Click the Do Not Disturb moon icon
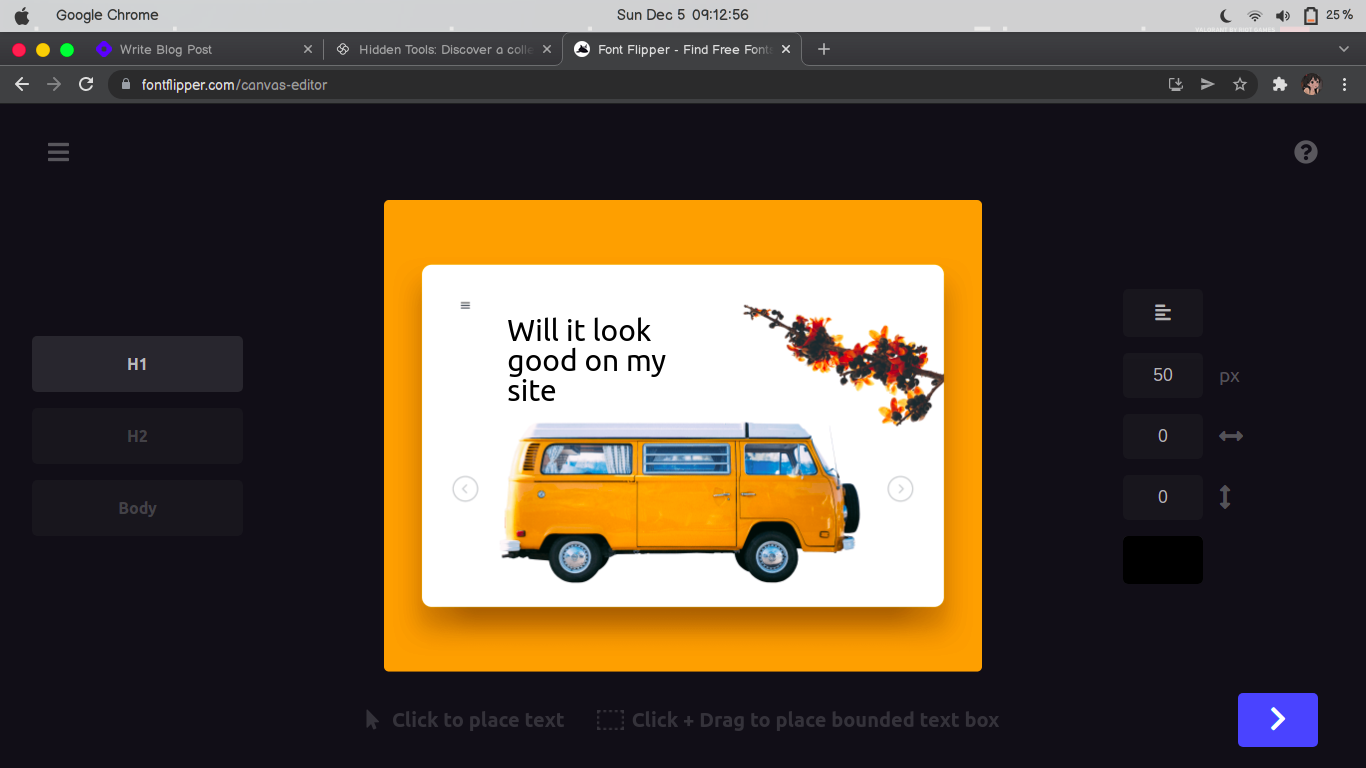Screen dimensions: 1366x768 (x=1227, y=15)
